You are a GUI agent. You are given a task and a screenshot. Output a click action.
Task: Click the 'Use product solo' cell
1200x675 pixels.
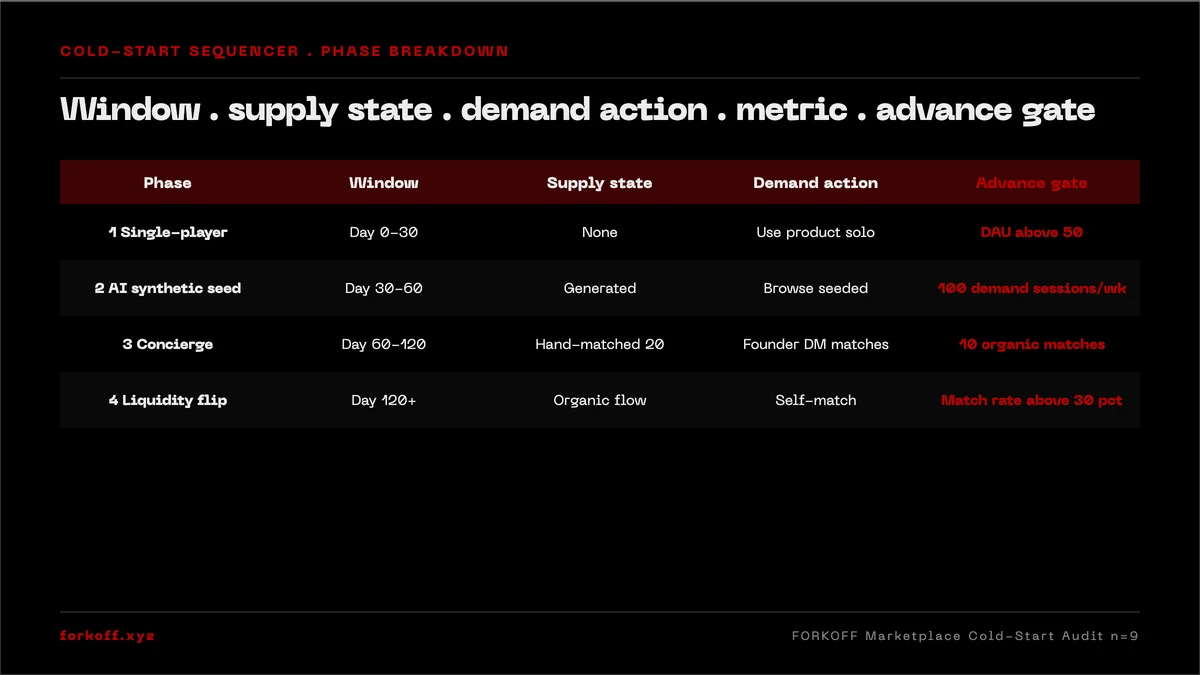(x=816, y=232)
